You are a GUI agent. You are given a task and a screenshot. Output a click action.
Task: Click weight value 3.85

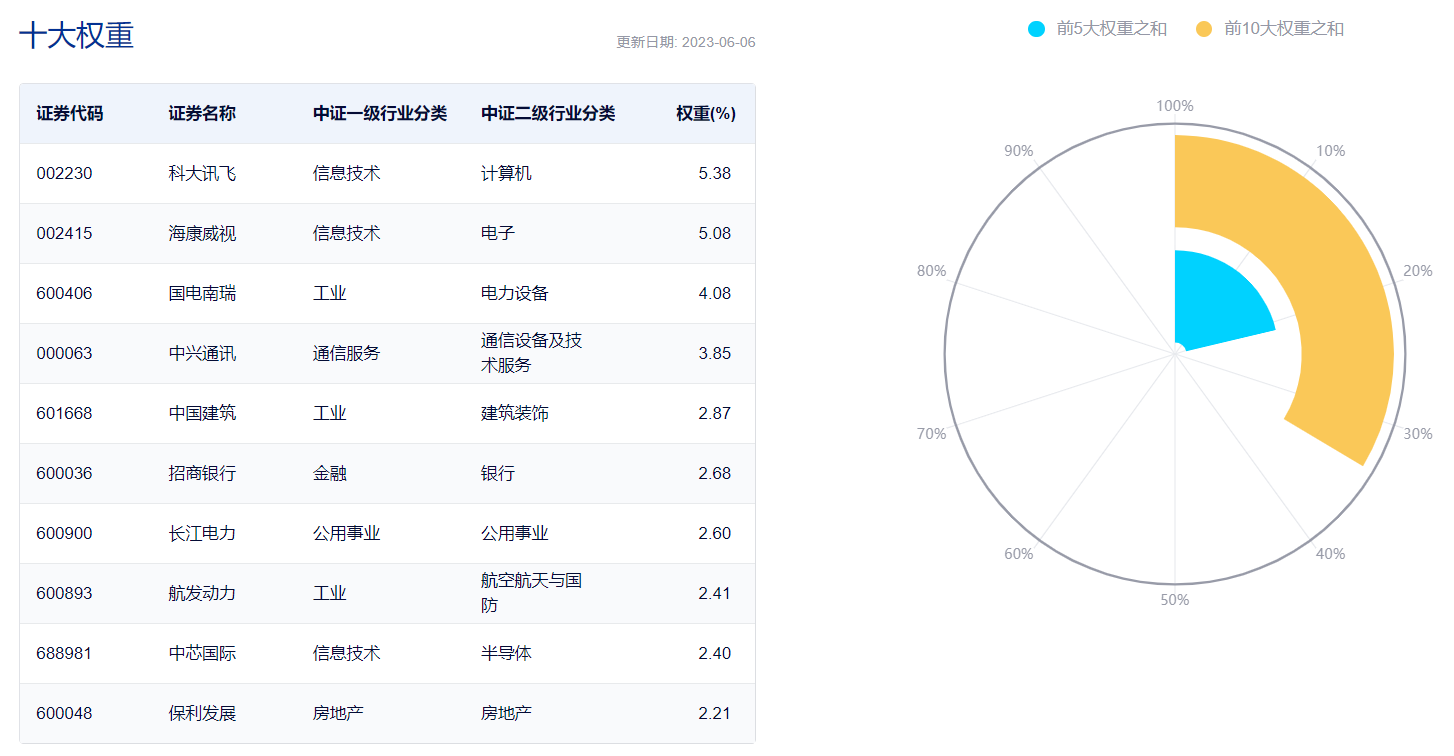click(x=715, y=354)
